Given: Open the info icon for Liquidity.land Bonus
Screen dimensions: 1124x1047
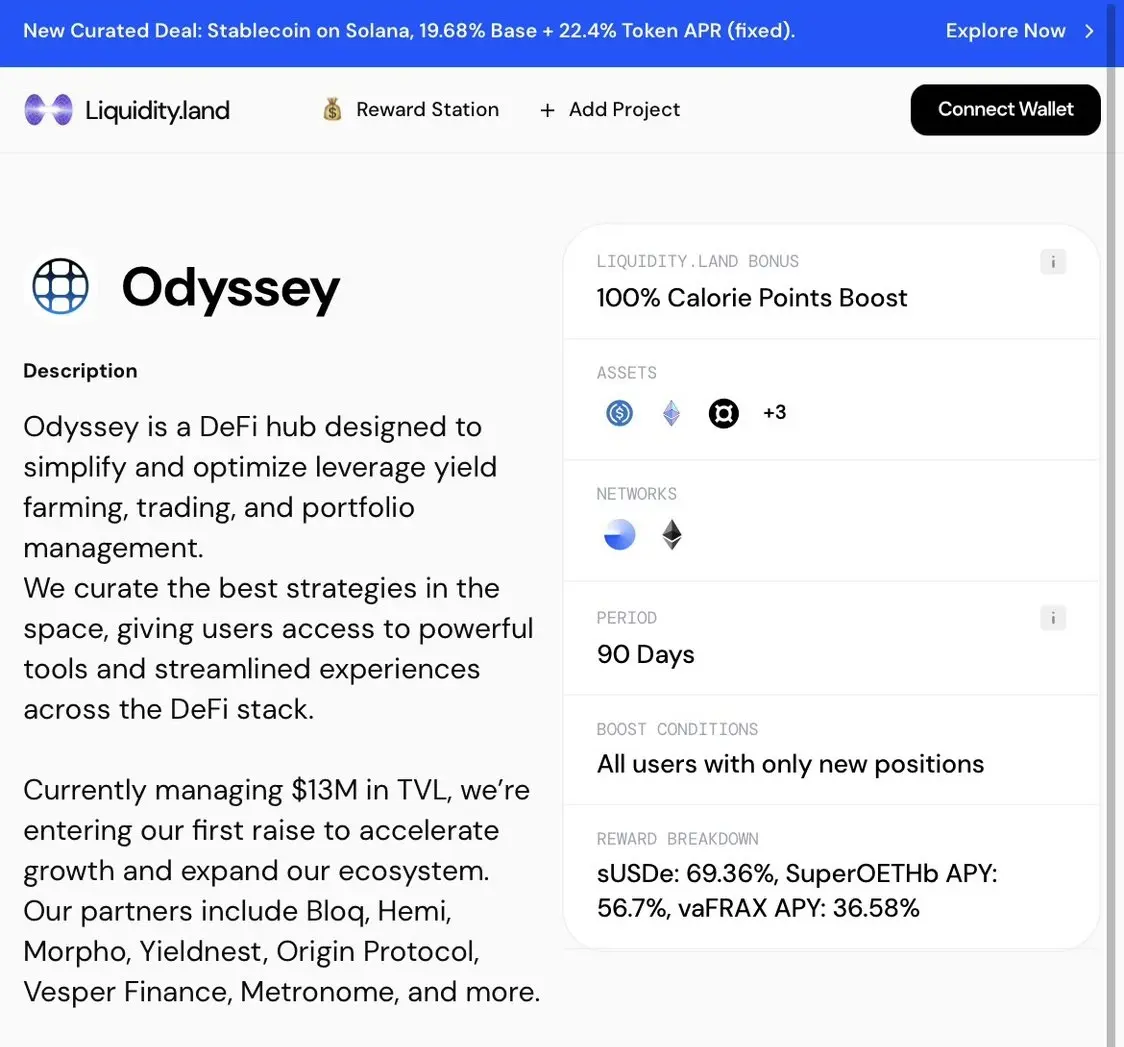Looking at the screenshot, I should (1052, 262).
